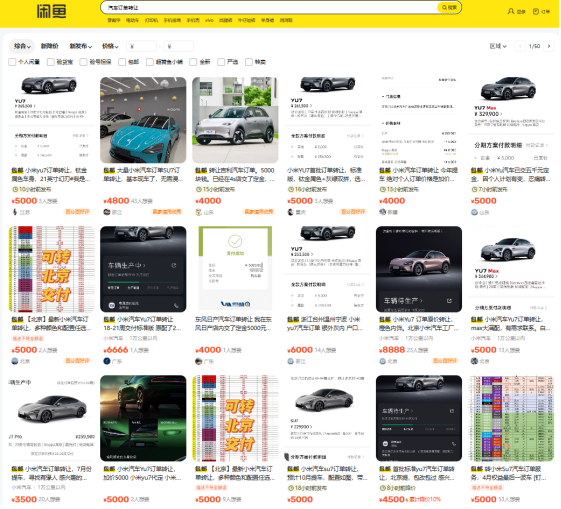This screenshot has height=509, width=561.
Task: Click the previous page arrow
Action: (x=520, y=46)
